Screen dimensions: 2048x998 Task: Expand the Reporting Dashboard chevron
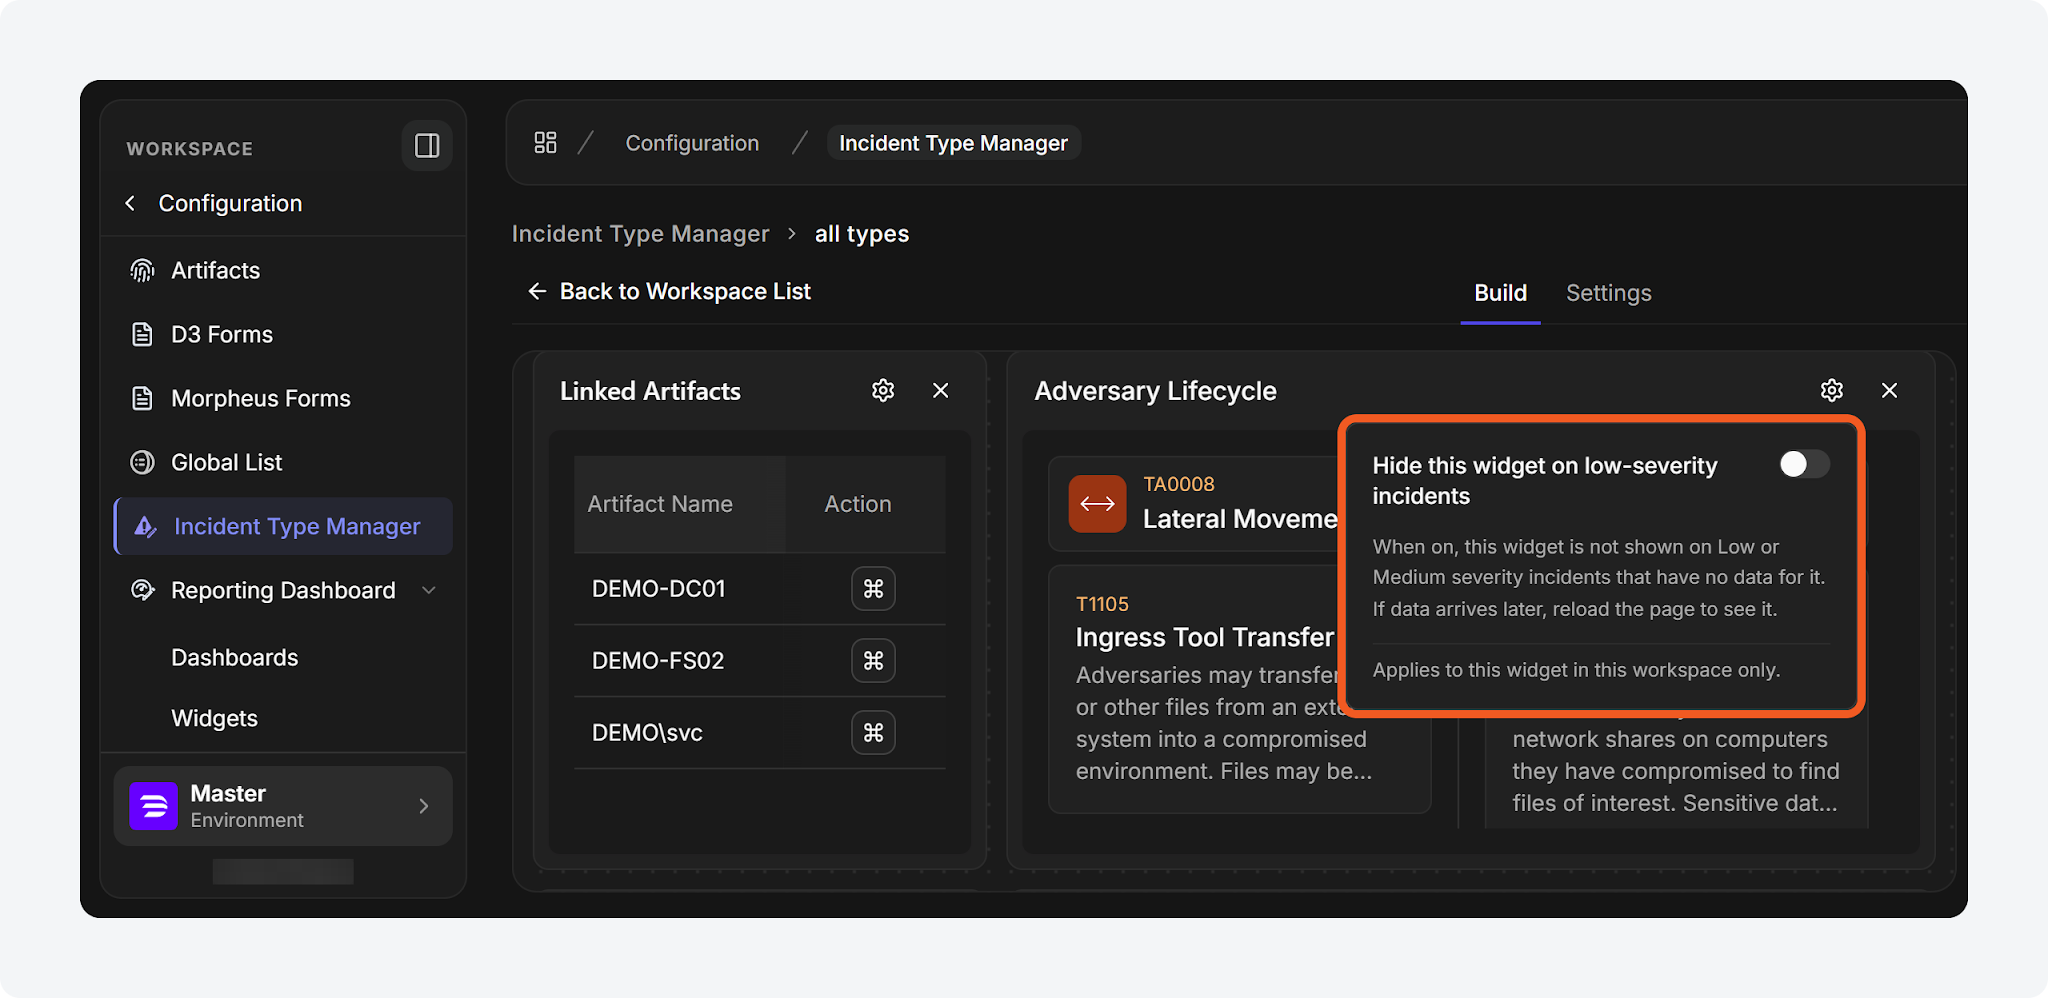429,590
